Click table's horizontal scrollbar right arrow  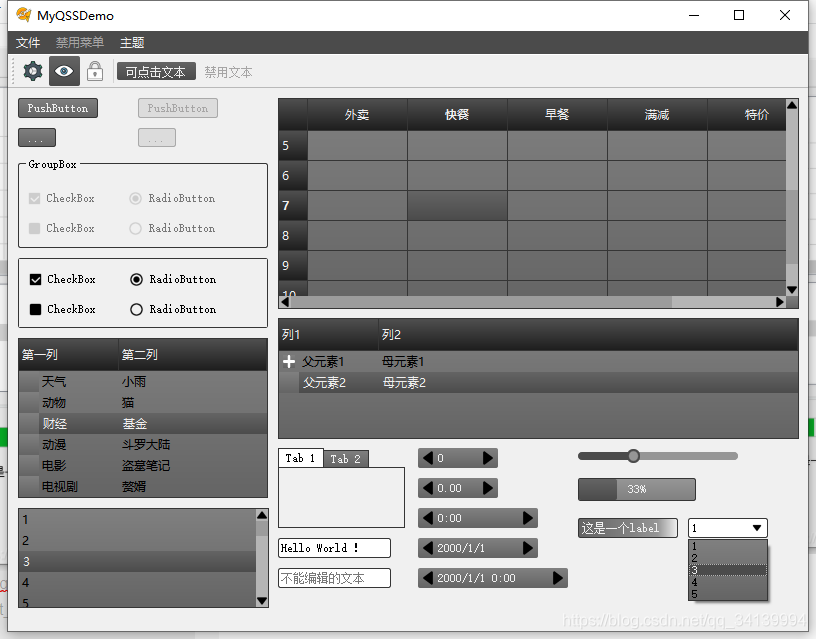[780, 302]
